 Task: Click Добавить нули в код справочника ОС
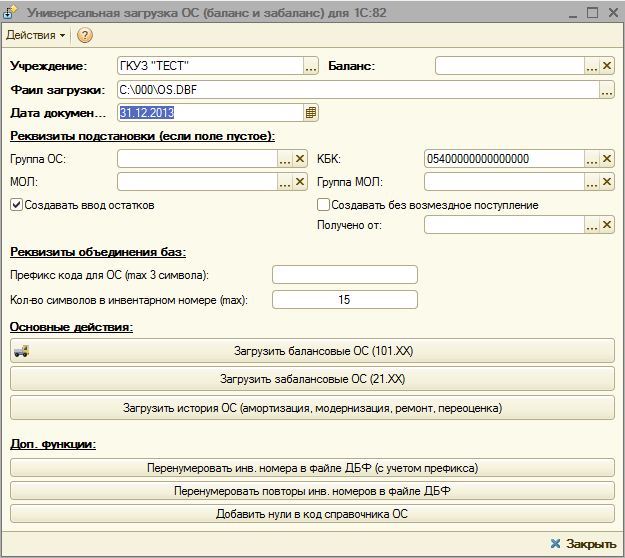click(312, 514)
